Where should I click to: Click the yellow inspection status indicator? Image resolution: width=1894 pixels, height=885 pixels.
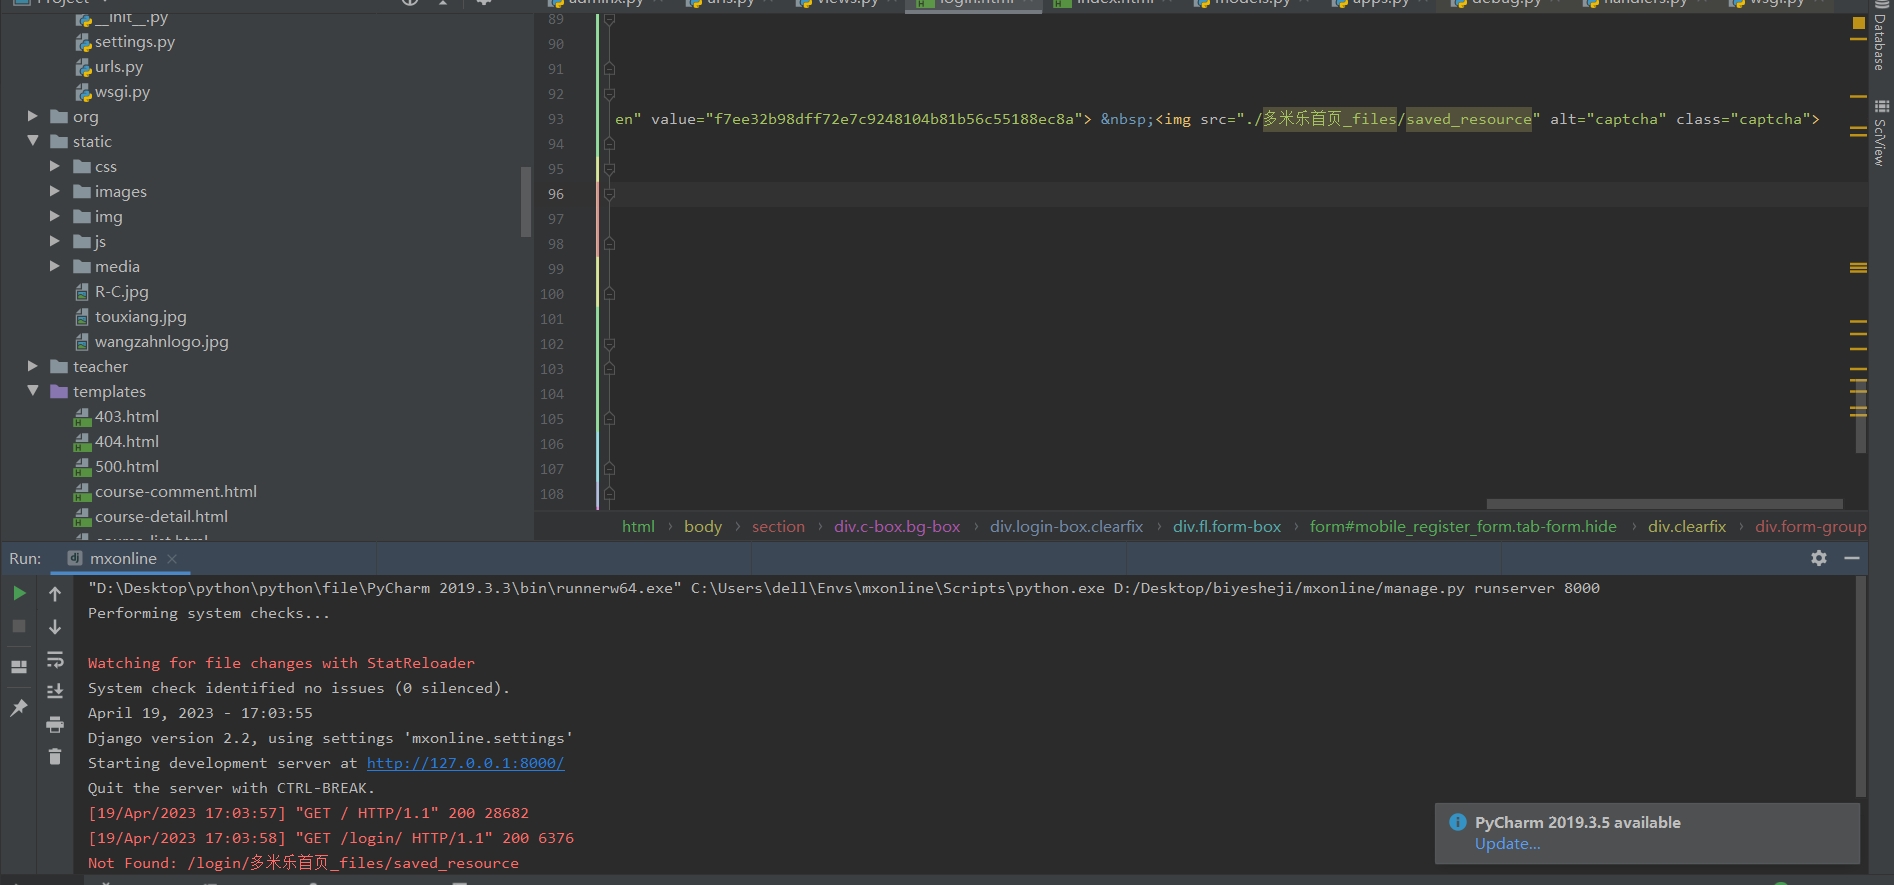click(1858, 22)
